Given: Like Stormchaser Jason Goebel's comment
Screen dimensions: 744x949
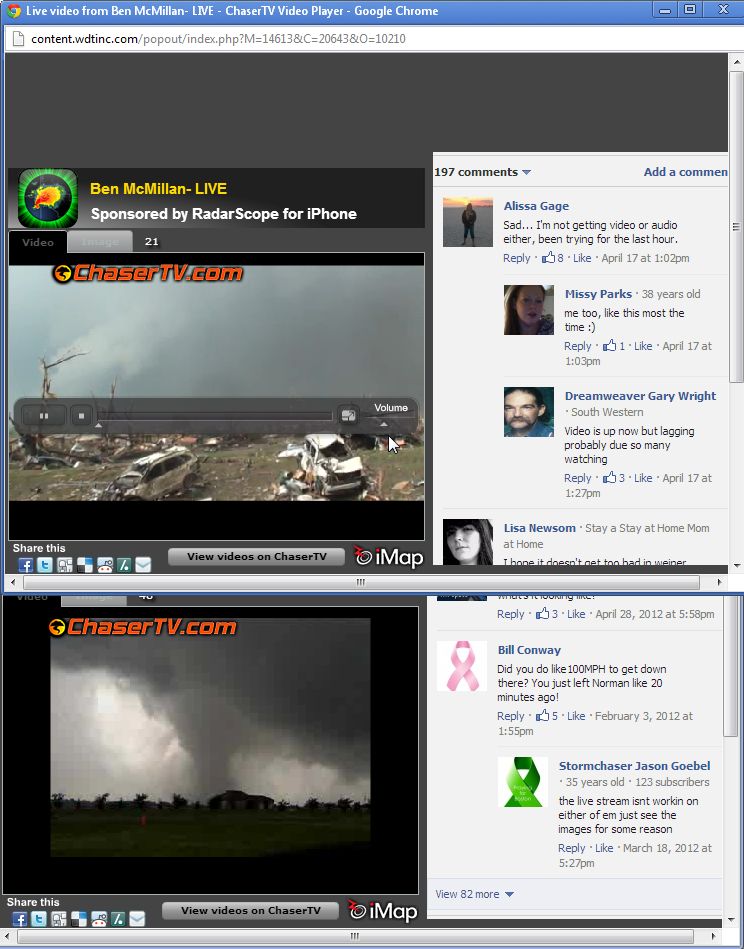Looking at the screenshot, I should (604, 848).
